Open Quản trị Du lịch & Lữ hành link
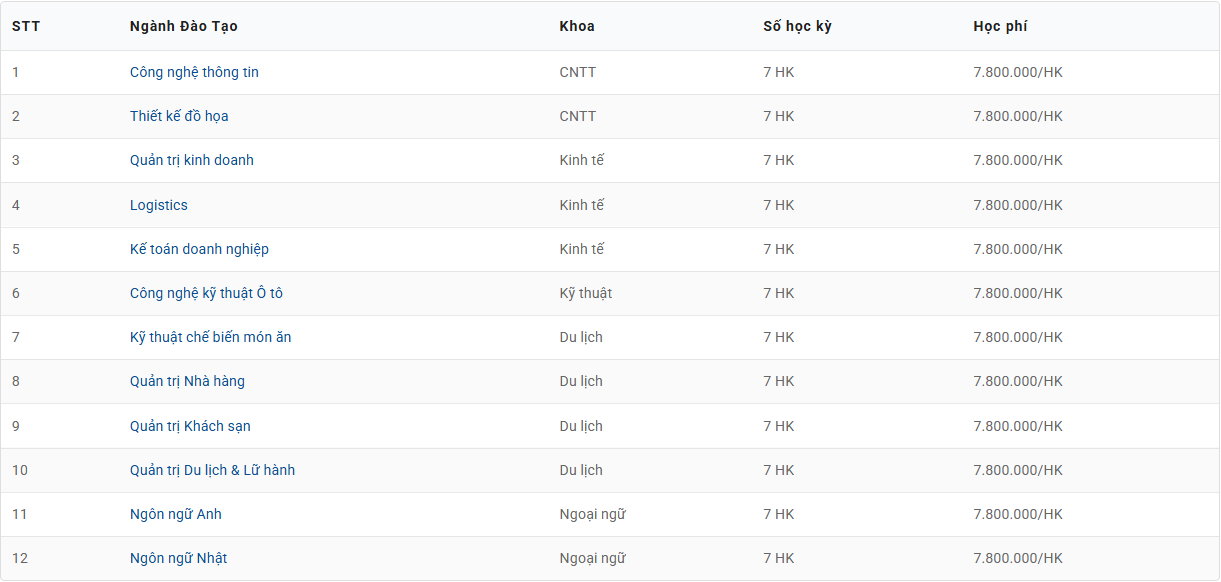 (212, 470)
